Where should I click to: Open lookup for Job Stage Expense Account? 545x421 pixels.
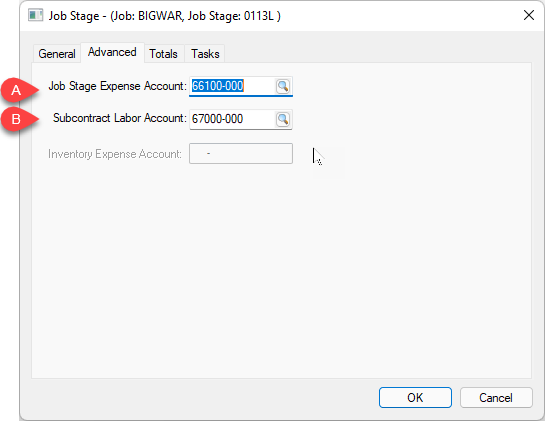tap(283, 86)
